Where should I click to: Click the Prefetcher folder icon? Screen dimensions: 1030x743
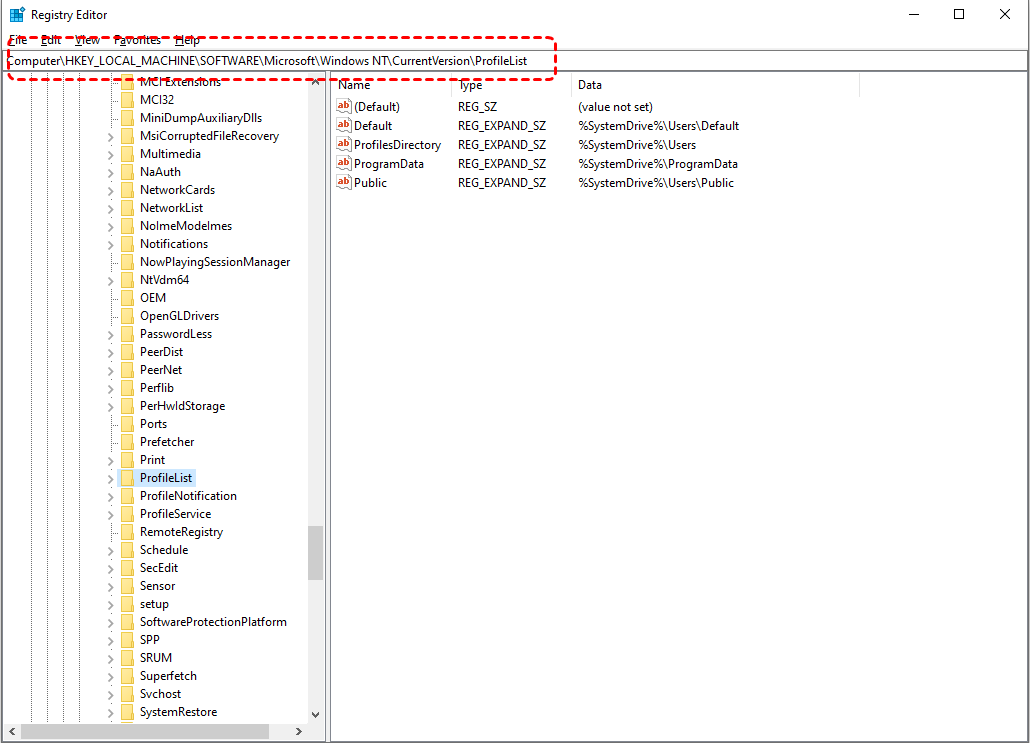coord(127,442)
